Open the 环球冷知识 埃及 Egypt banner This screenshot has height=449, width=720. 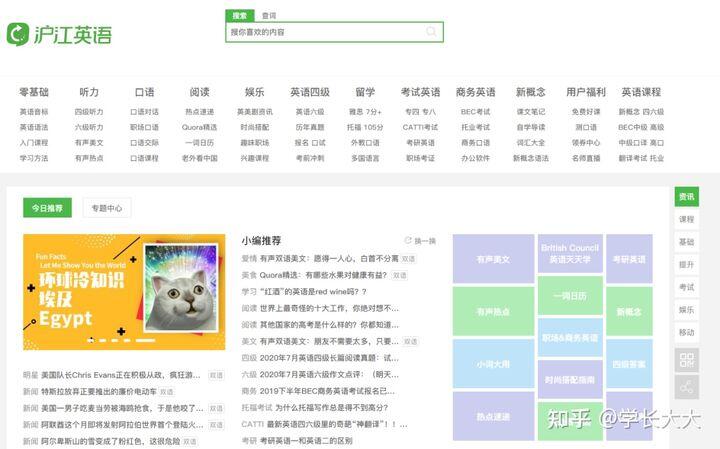point(124,292)
